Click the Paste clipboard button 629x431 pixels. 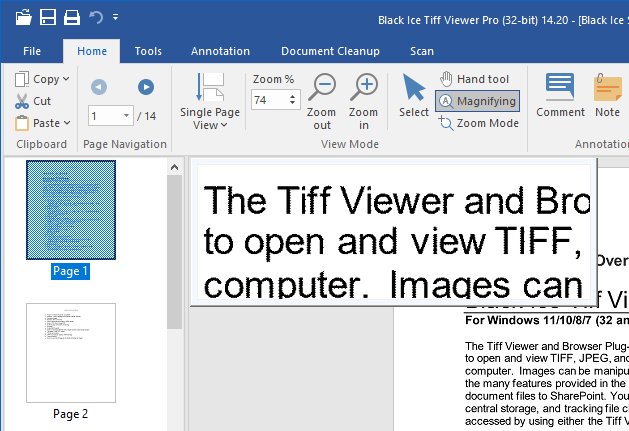coord(37,123)
